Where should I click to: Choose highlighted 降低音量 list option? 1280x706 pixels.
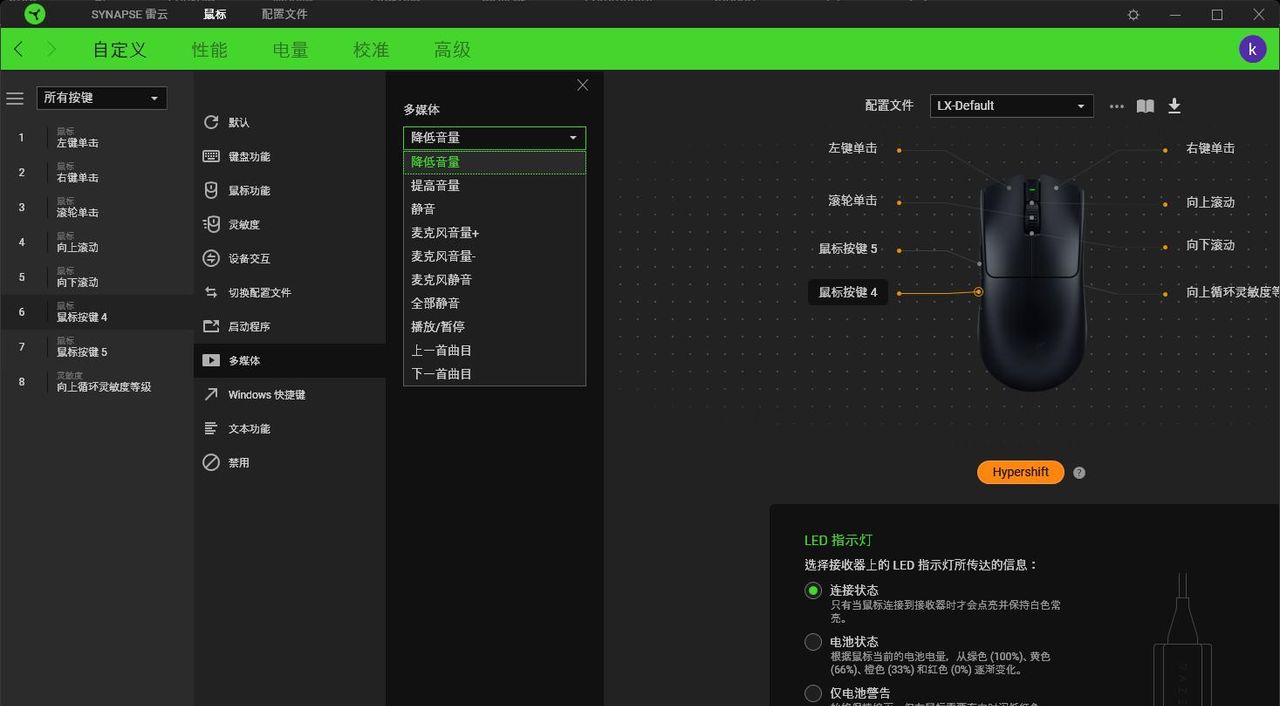[x=494, y=162]
